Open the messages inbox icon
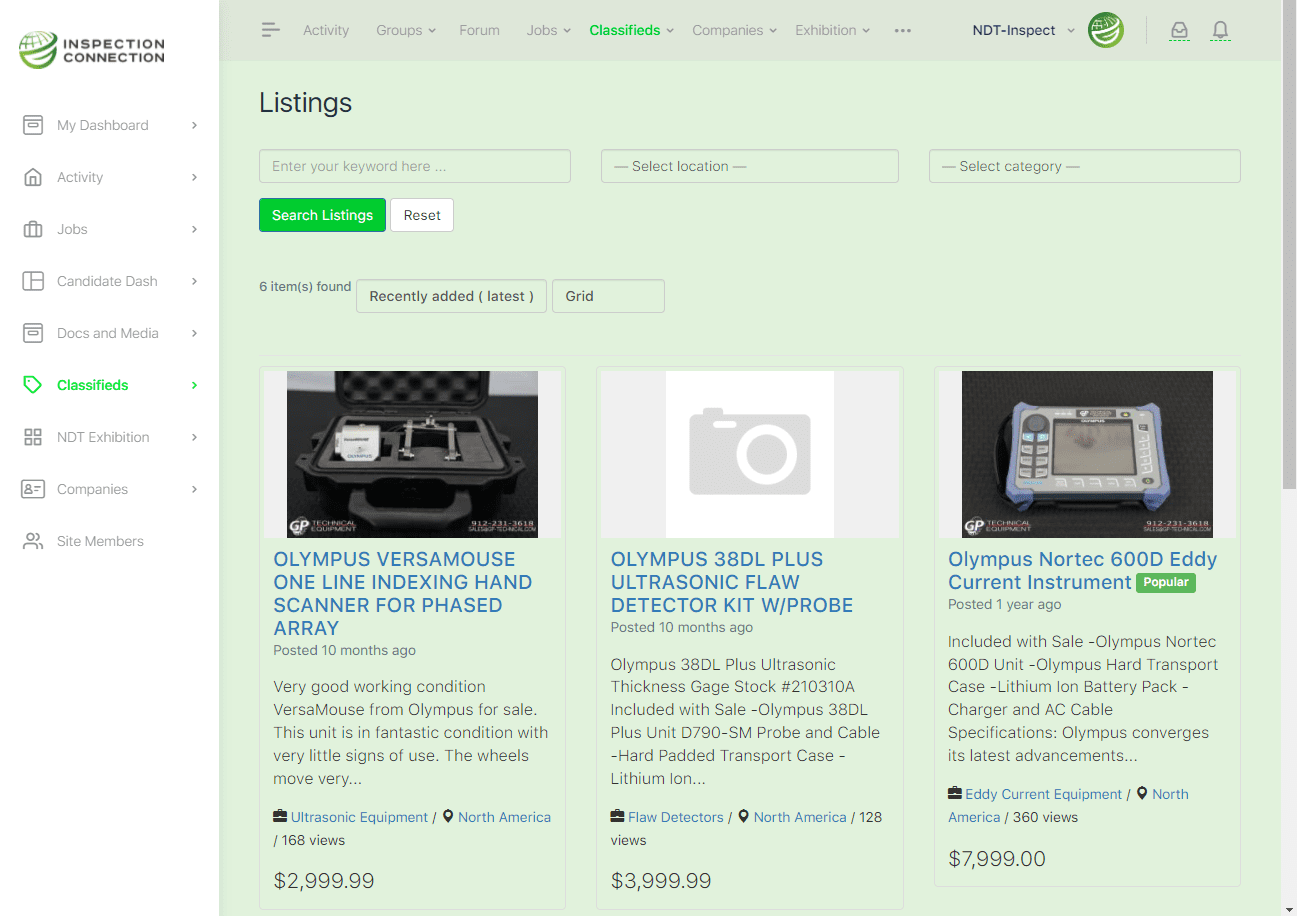 (1179, 30)
